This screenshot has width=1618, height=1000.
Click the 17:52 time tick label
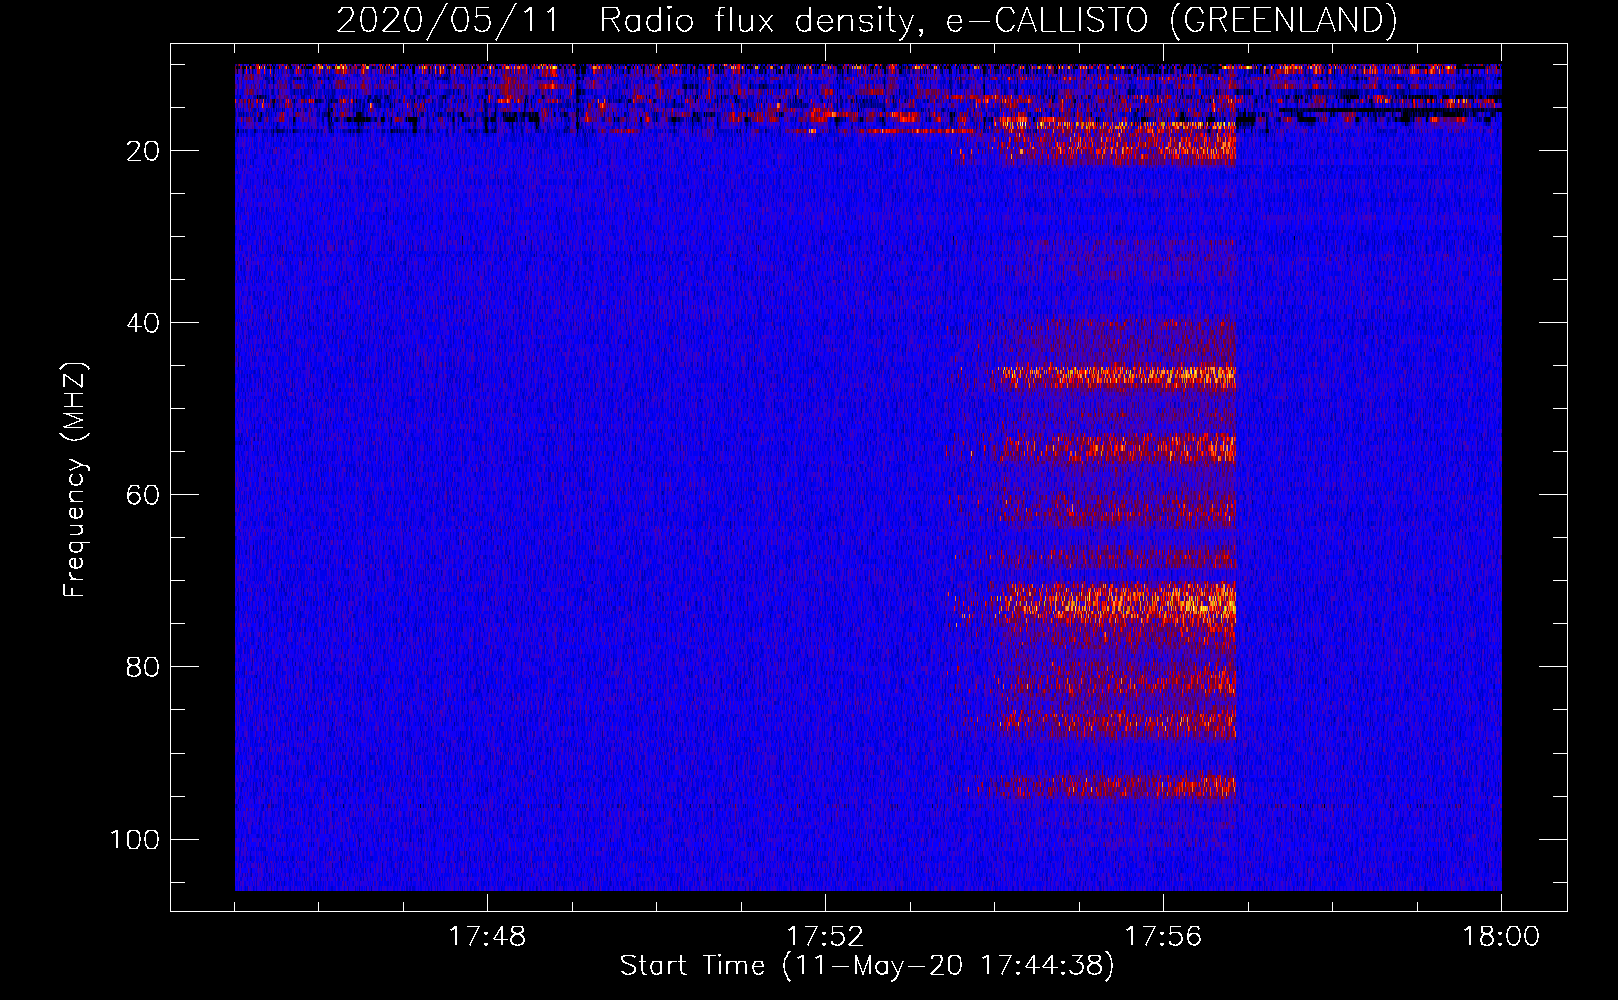(825, 937)
